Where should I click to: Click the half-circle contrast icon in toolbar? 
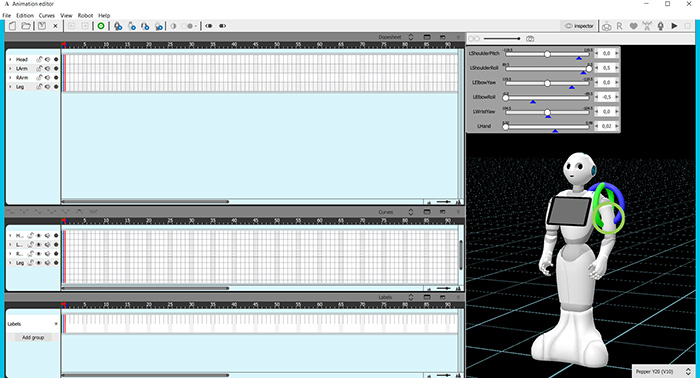pos(173,26)
